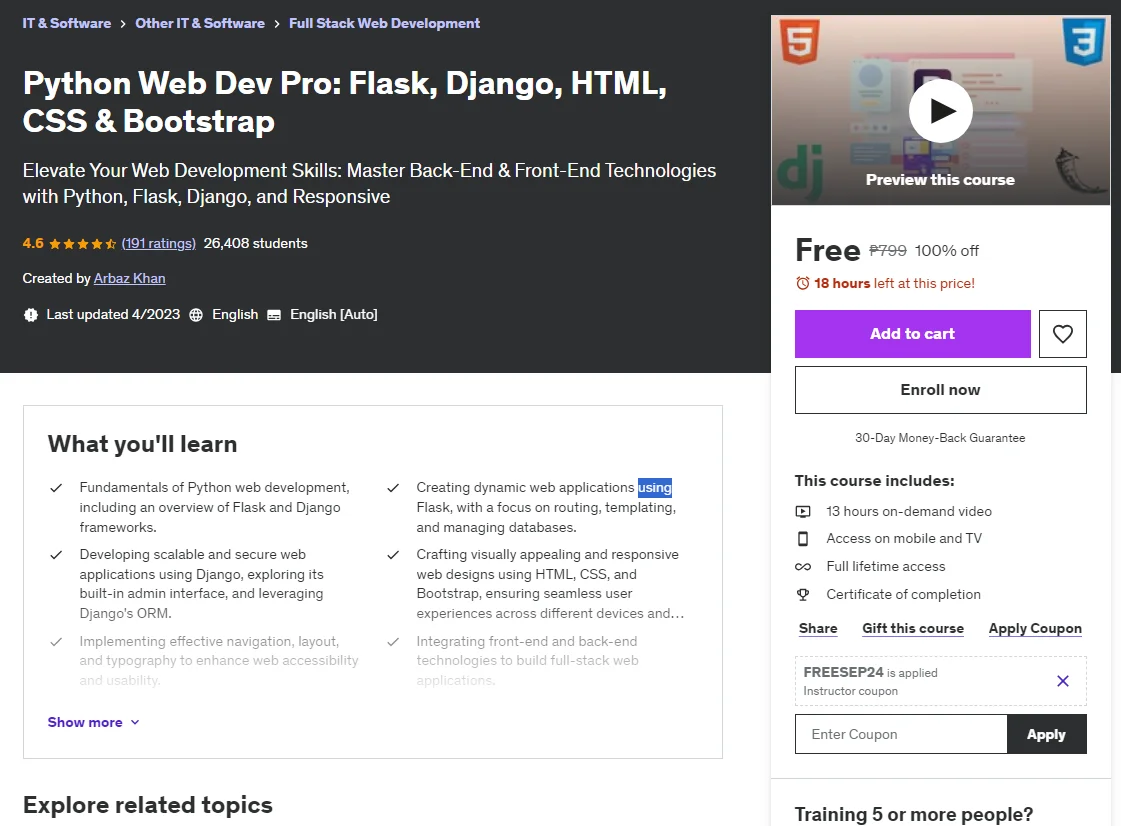Click the last updated badge icon
Viewport: 1121px width, 826px height.
click(x=31, y=315)
